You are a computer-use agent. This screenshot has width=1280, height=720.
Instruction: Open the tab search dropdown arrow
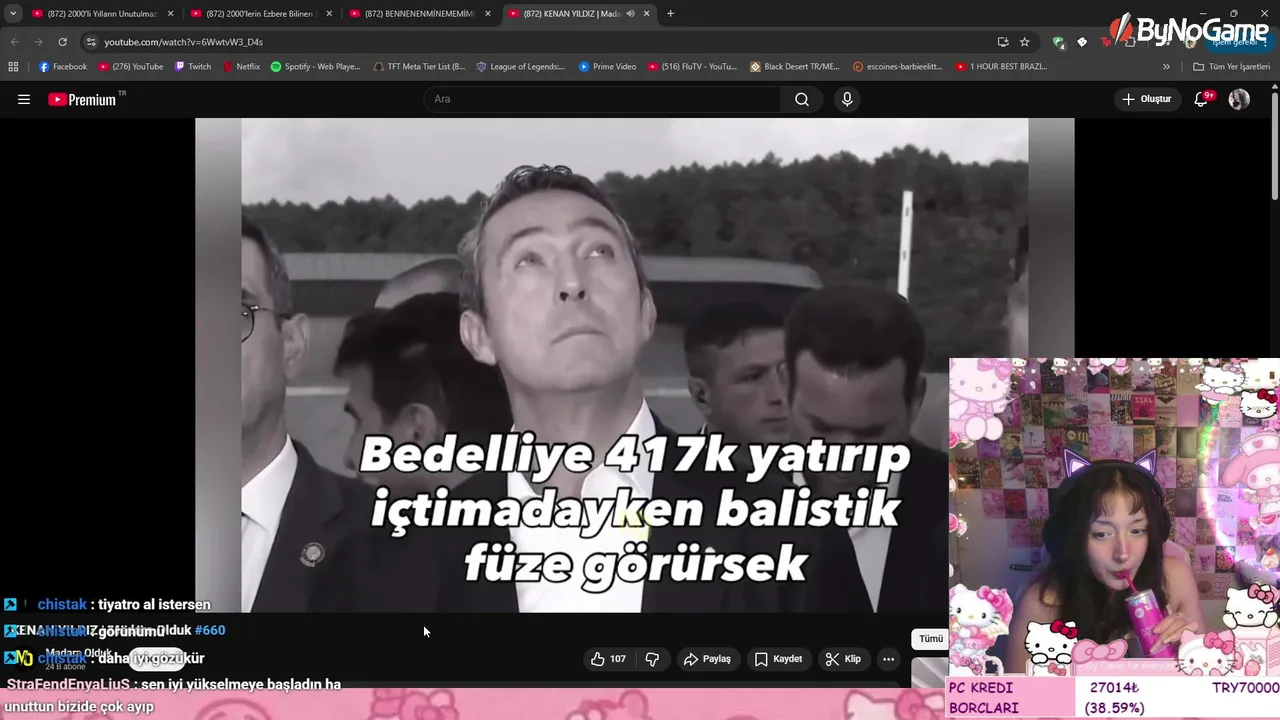pos(13,14)
